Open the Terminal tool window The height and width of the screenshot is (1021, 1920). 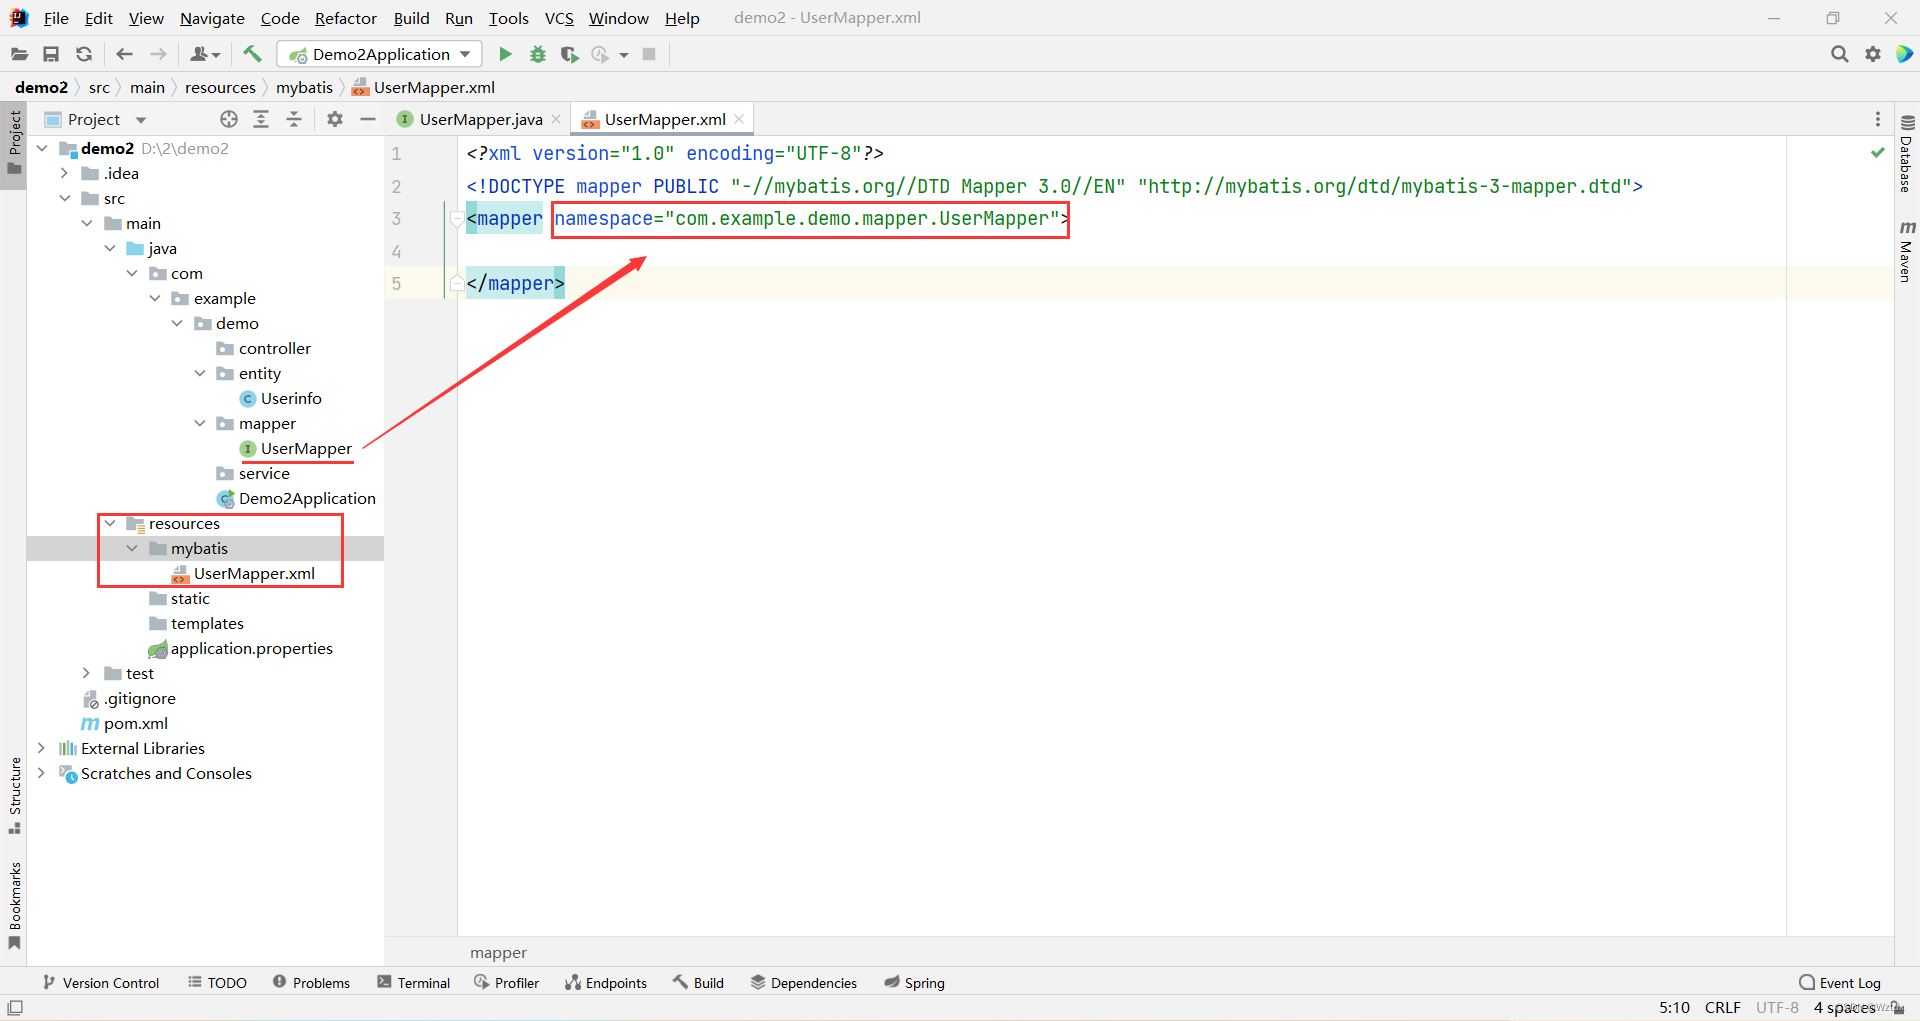[x=413, y=983]
